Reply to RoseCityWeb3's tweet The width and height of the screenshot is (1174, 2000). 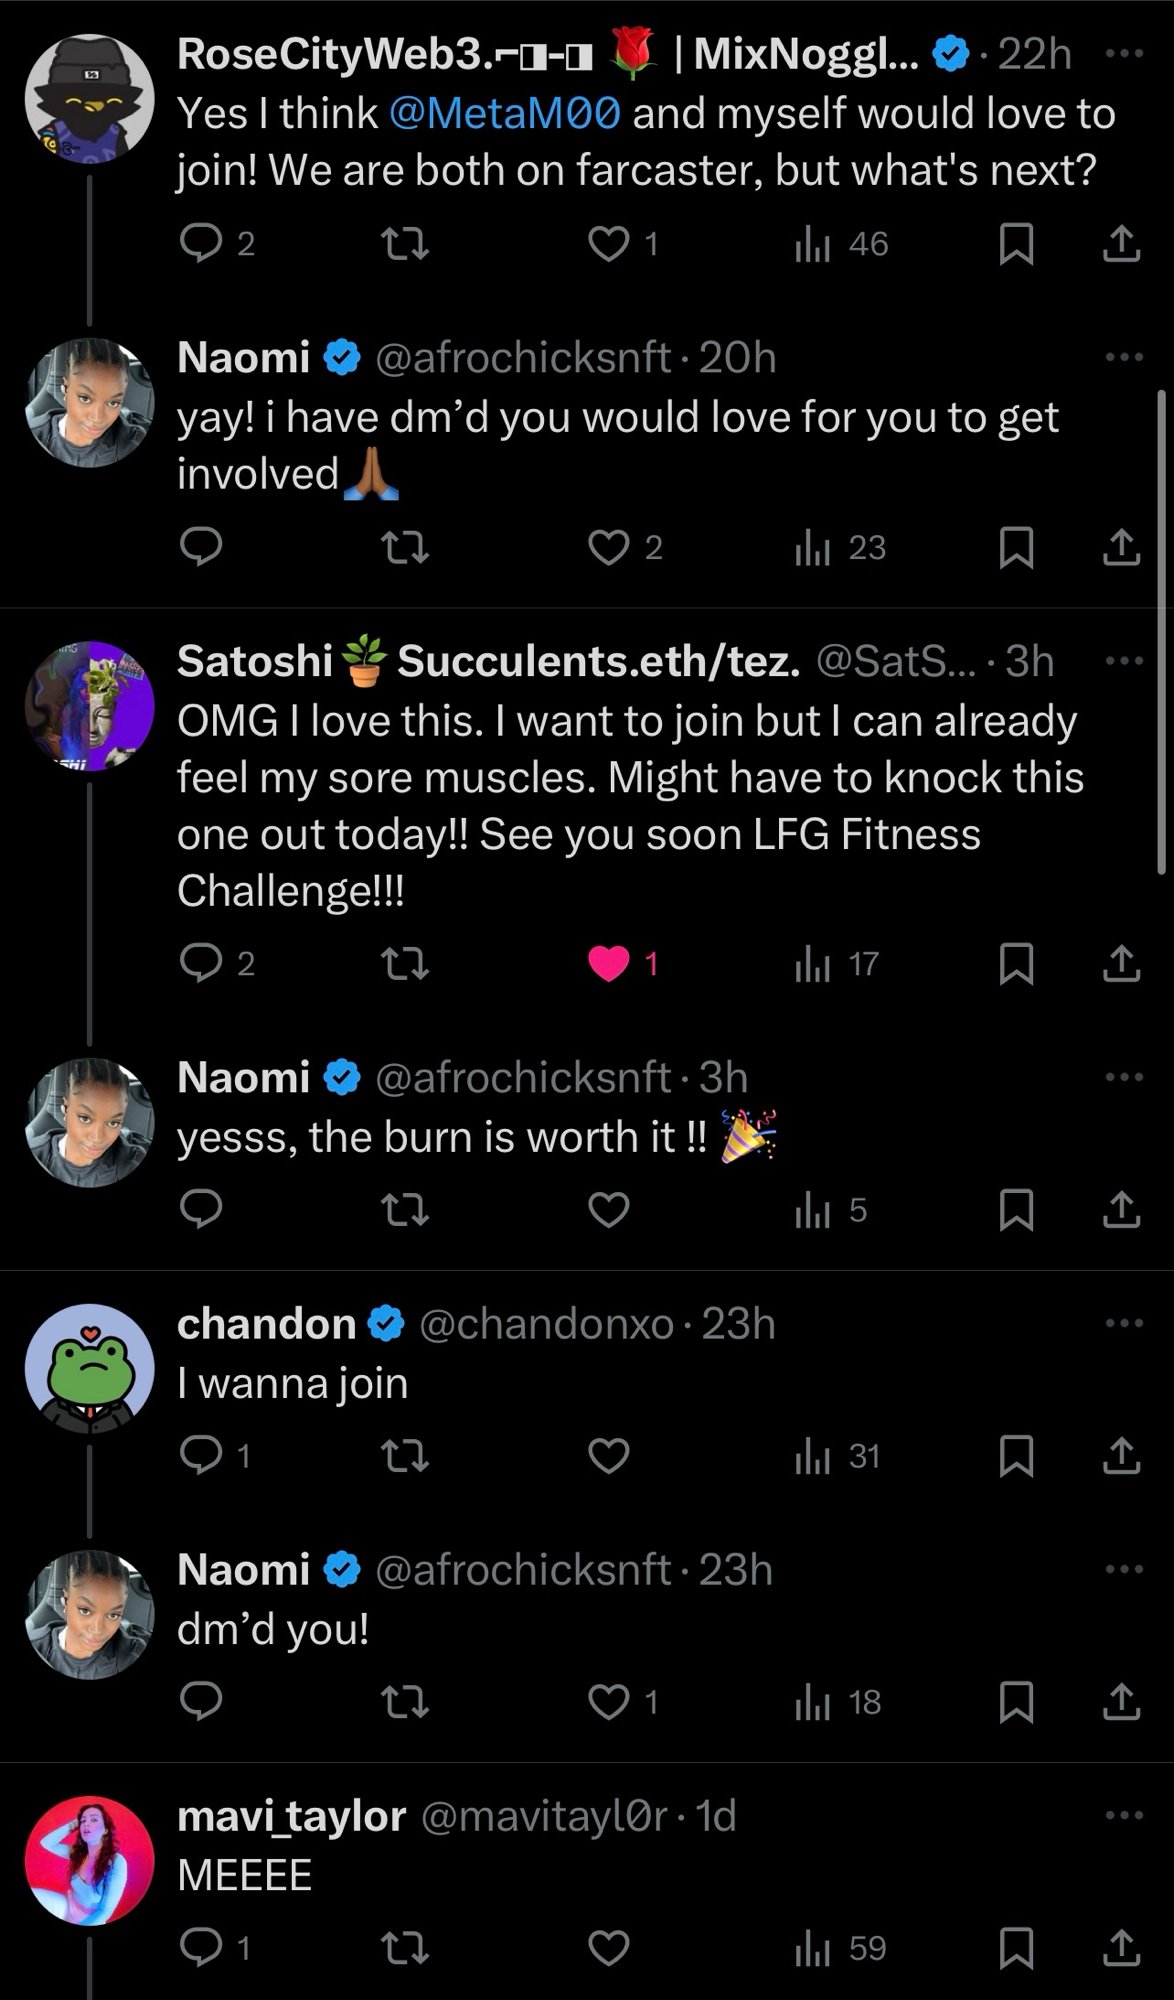(x=202, y=243)
